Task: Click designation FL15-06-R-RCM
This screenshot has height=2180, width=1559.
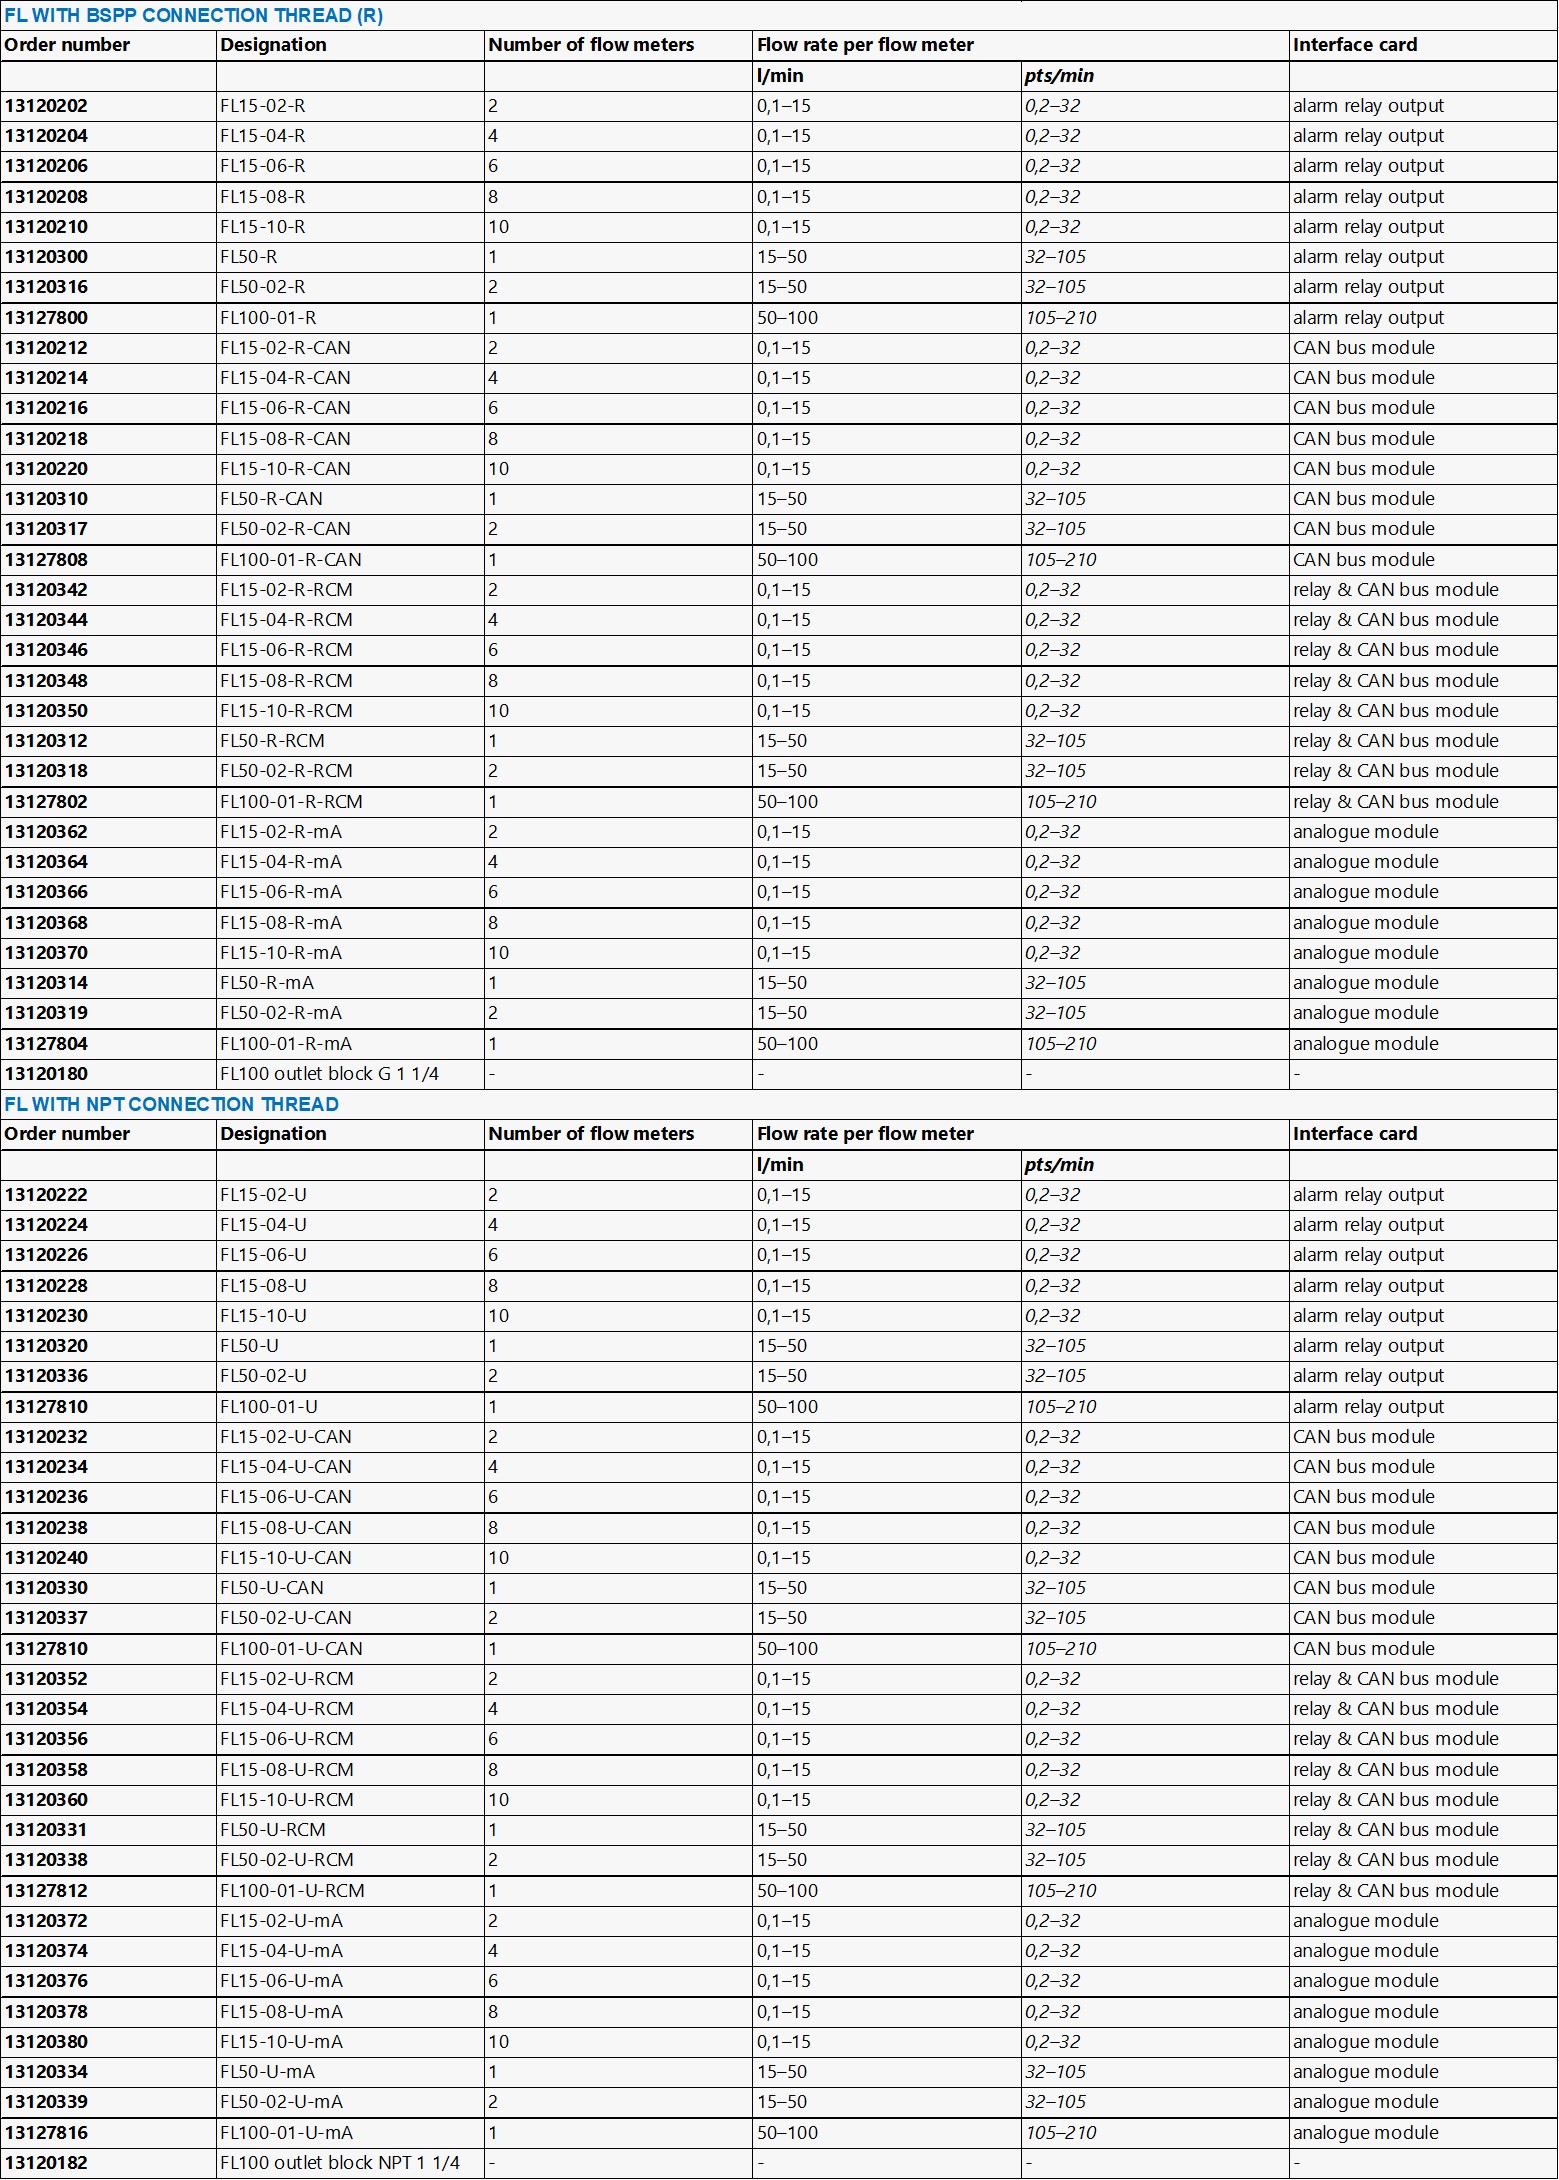Action: click(x=286, y=650)
